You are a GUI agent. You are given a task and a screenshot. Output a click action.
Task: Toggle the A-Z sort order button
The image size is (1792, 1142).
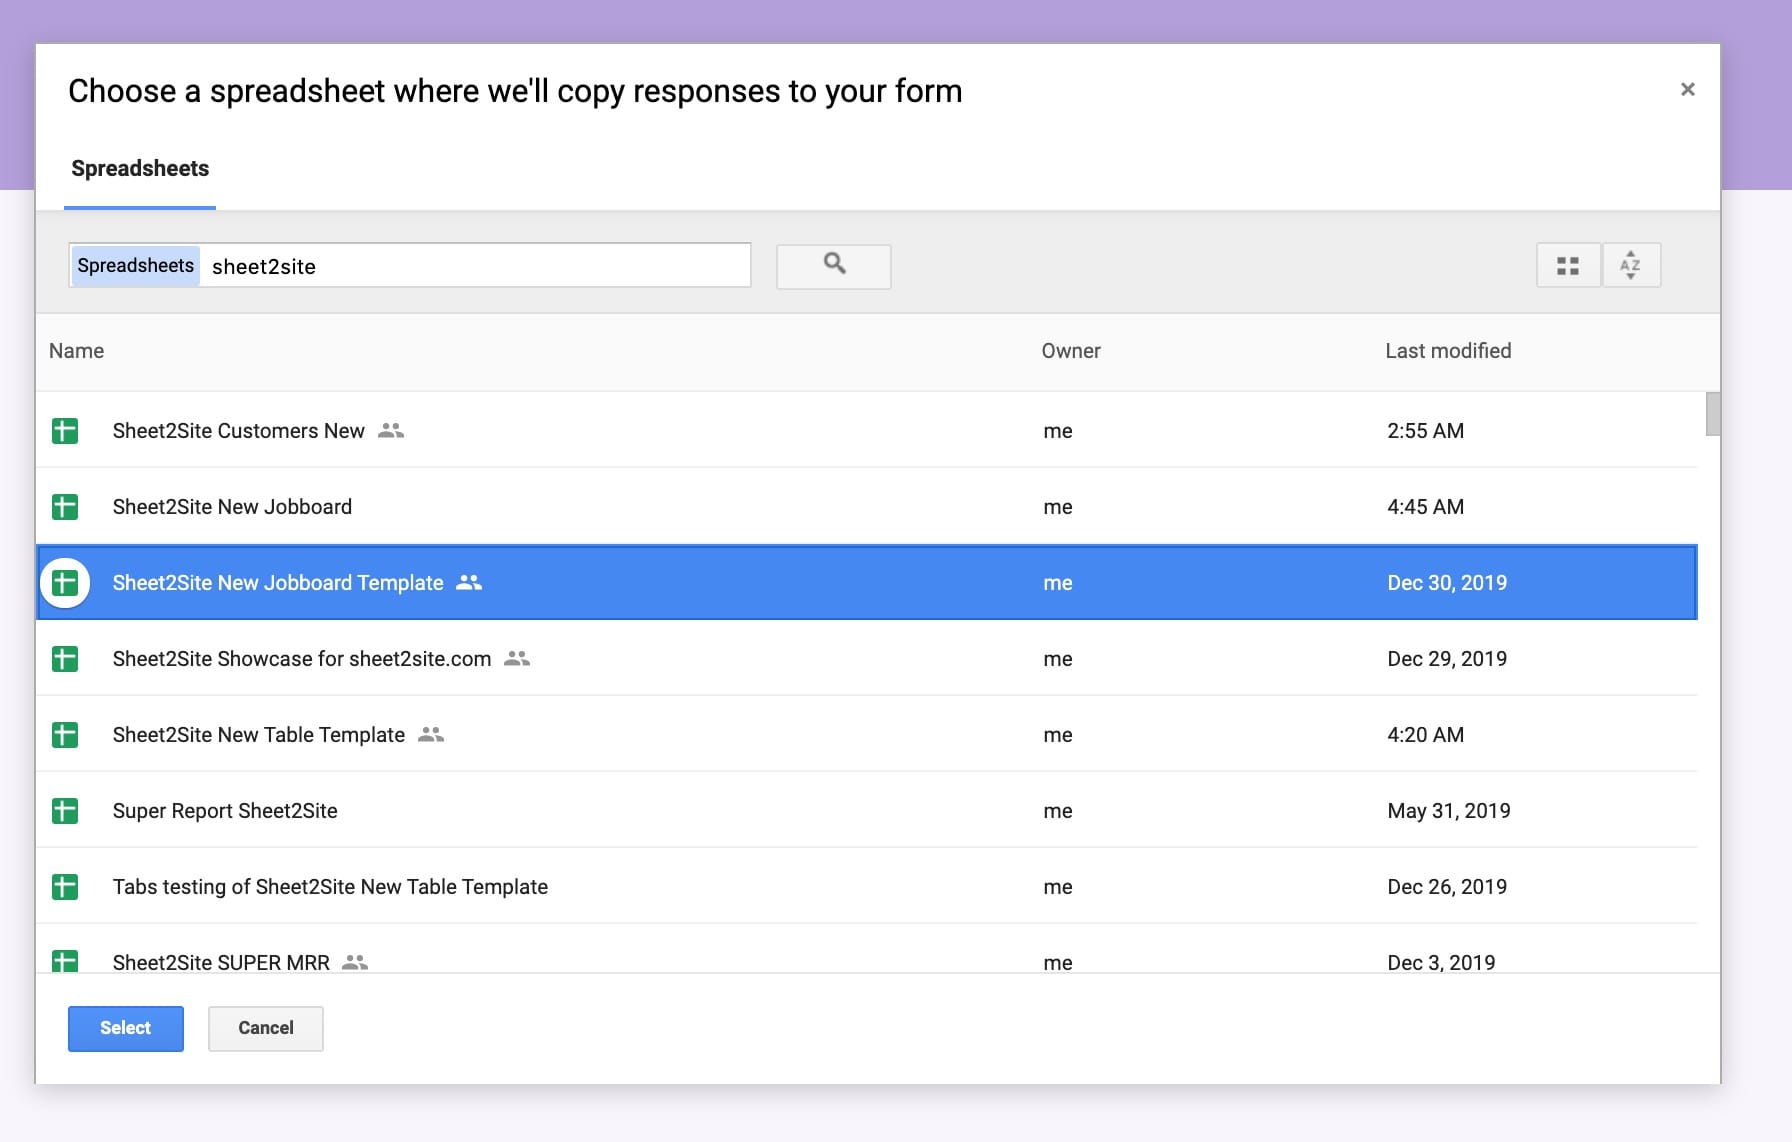(1630, 266)
